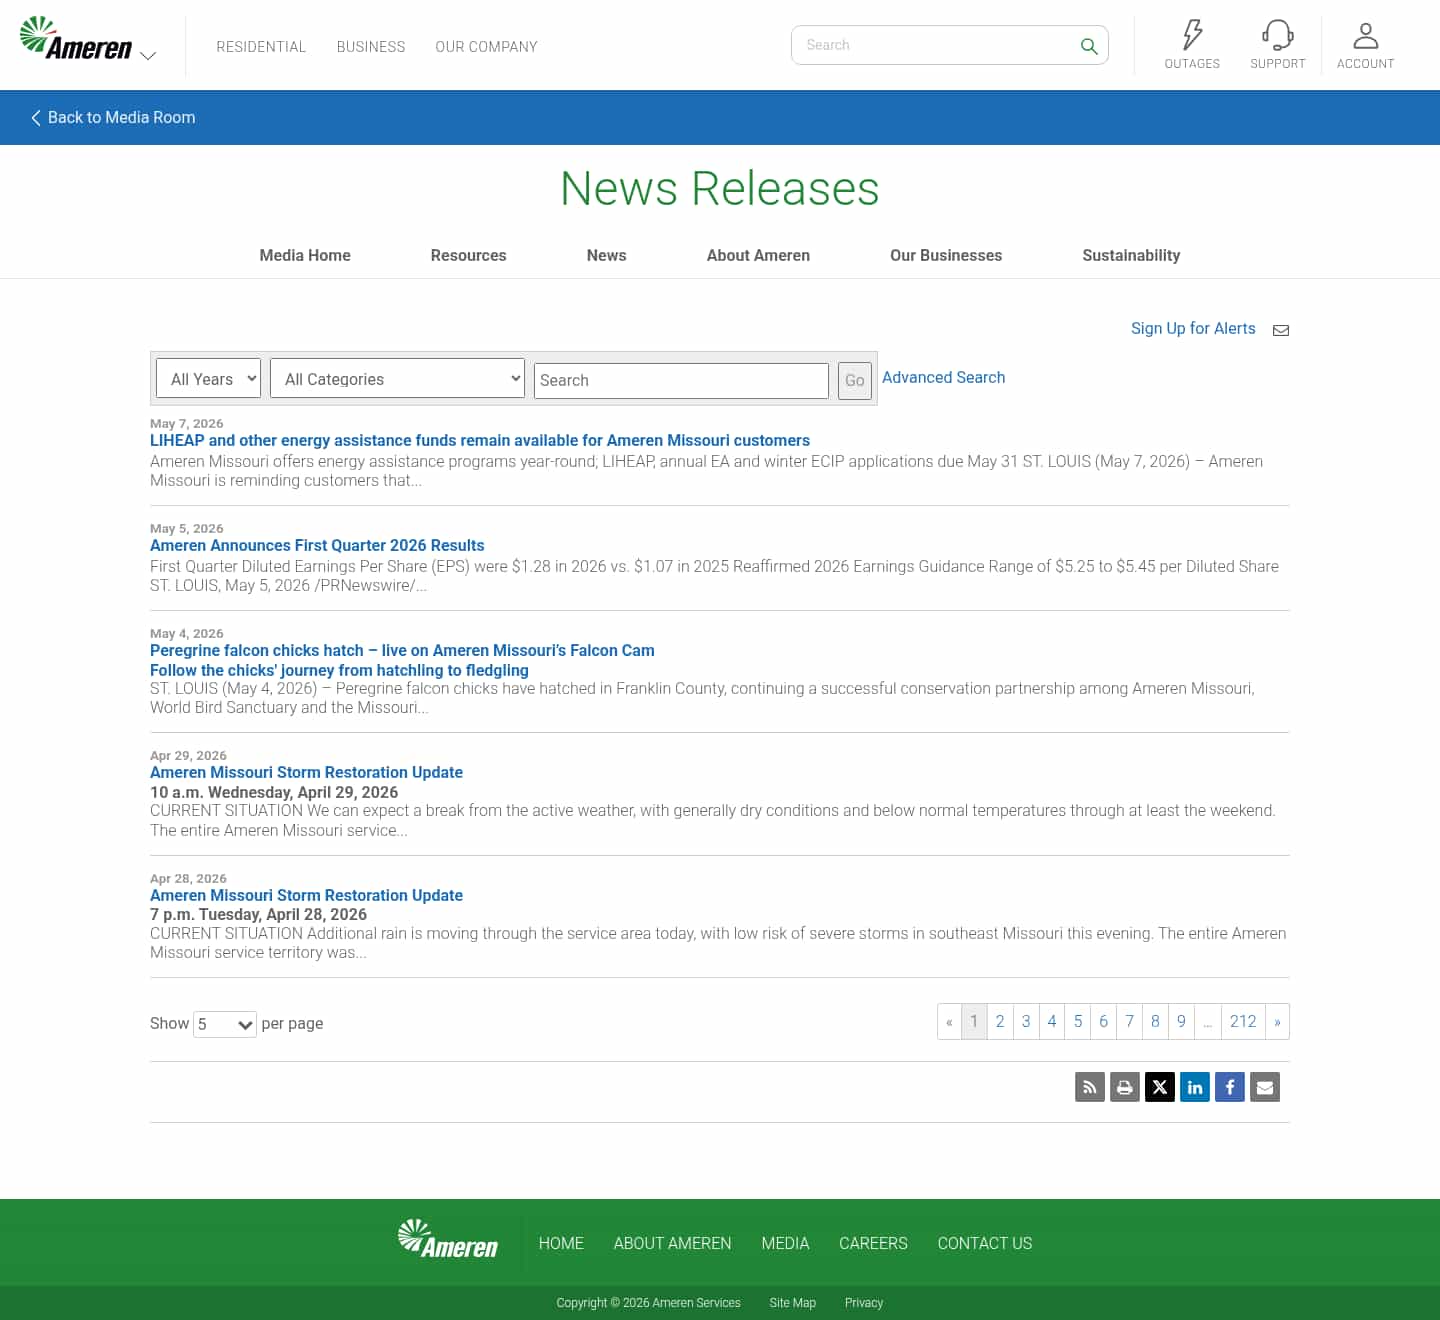Click the footer Careers link
Image resolution: width=1440 pixels, height=1320 pixels.
[873, 1244]
